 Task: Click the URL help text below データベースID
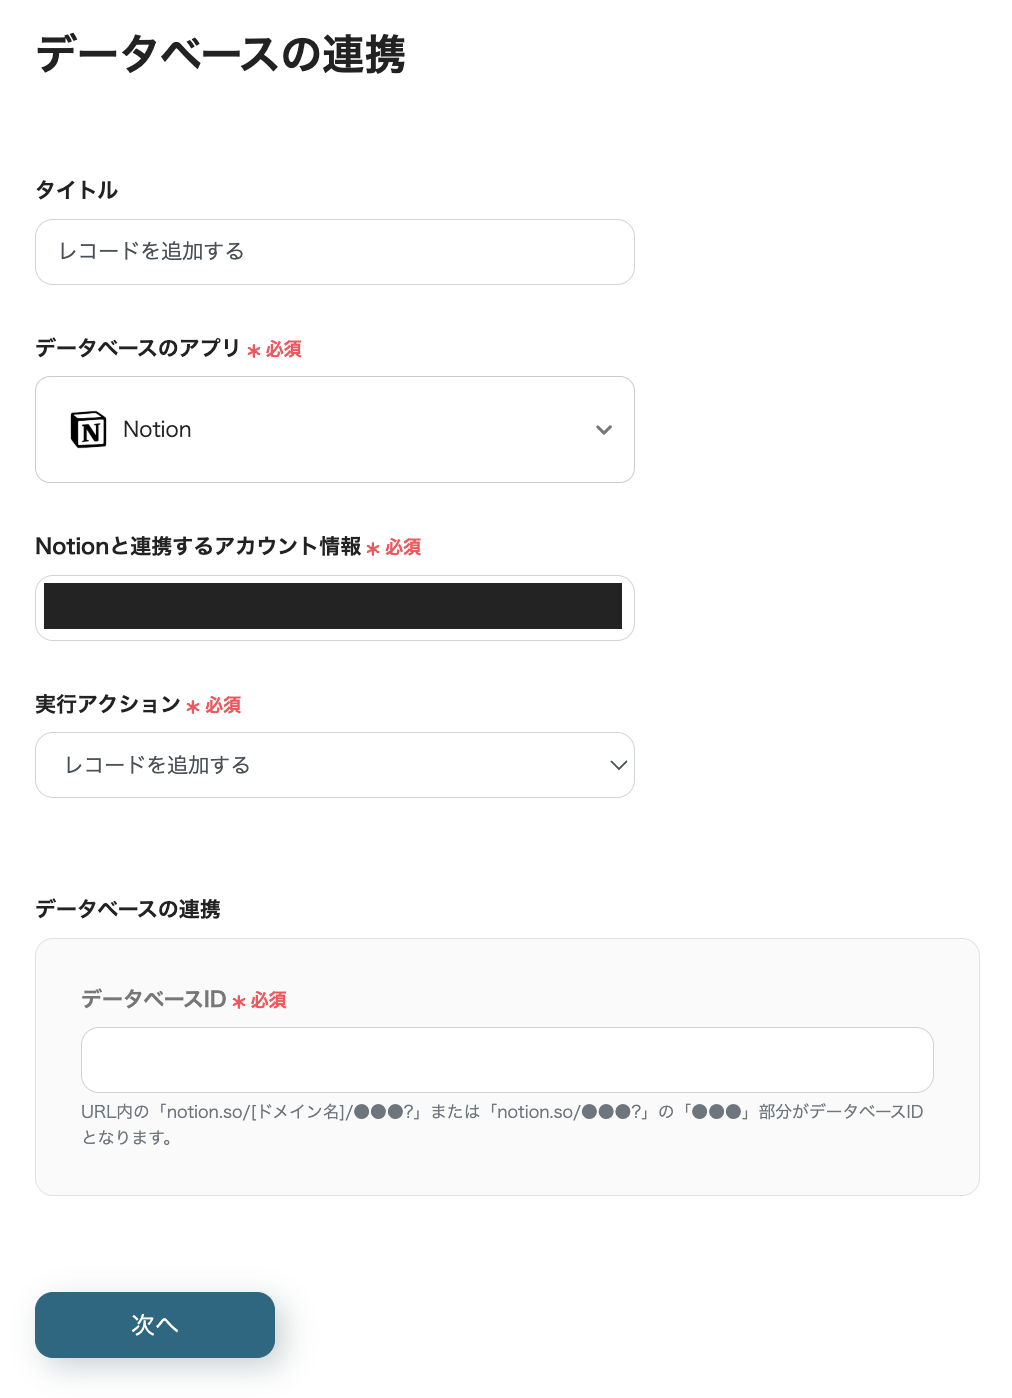point(502,1124)
